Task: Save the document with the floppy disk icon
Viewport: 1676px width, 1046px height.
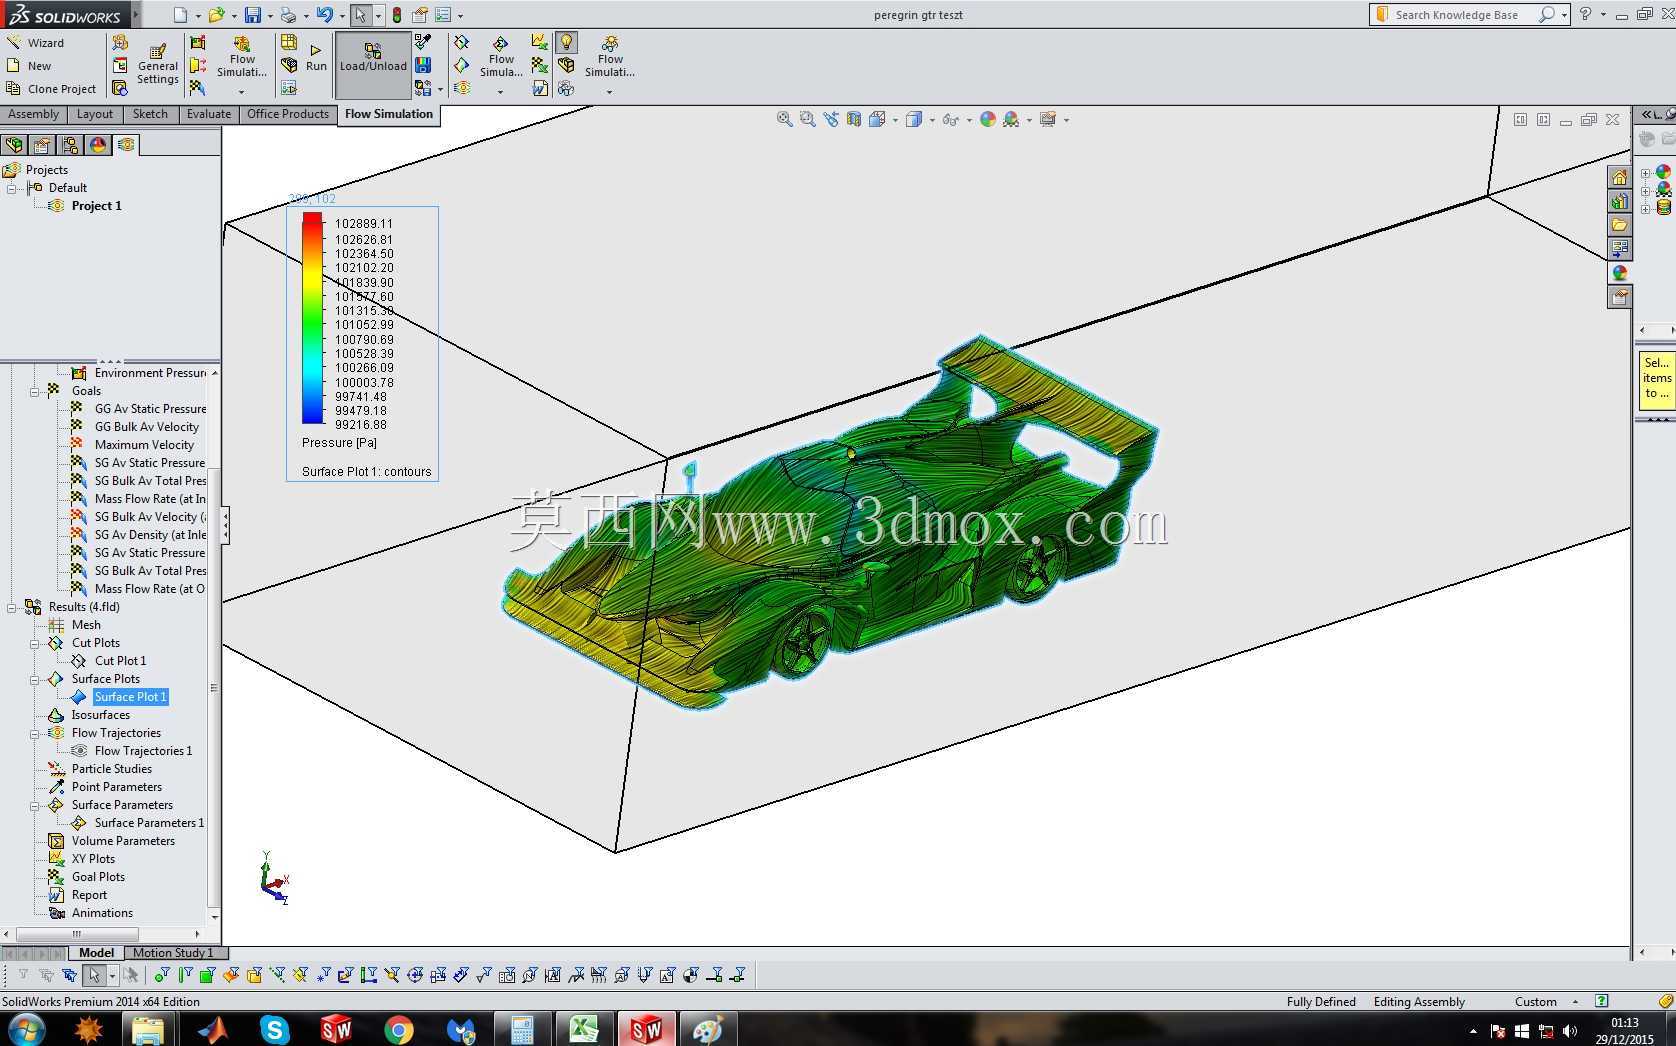Action: point(253,15)
